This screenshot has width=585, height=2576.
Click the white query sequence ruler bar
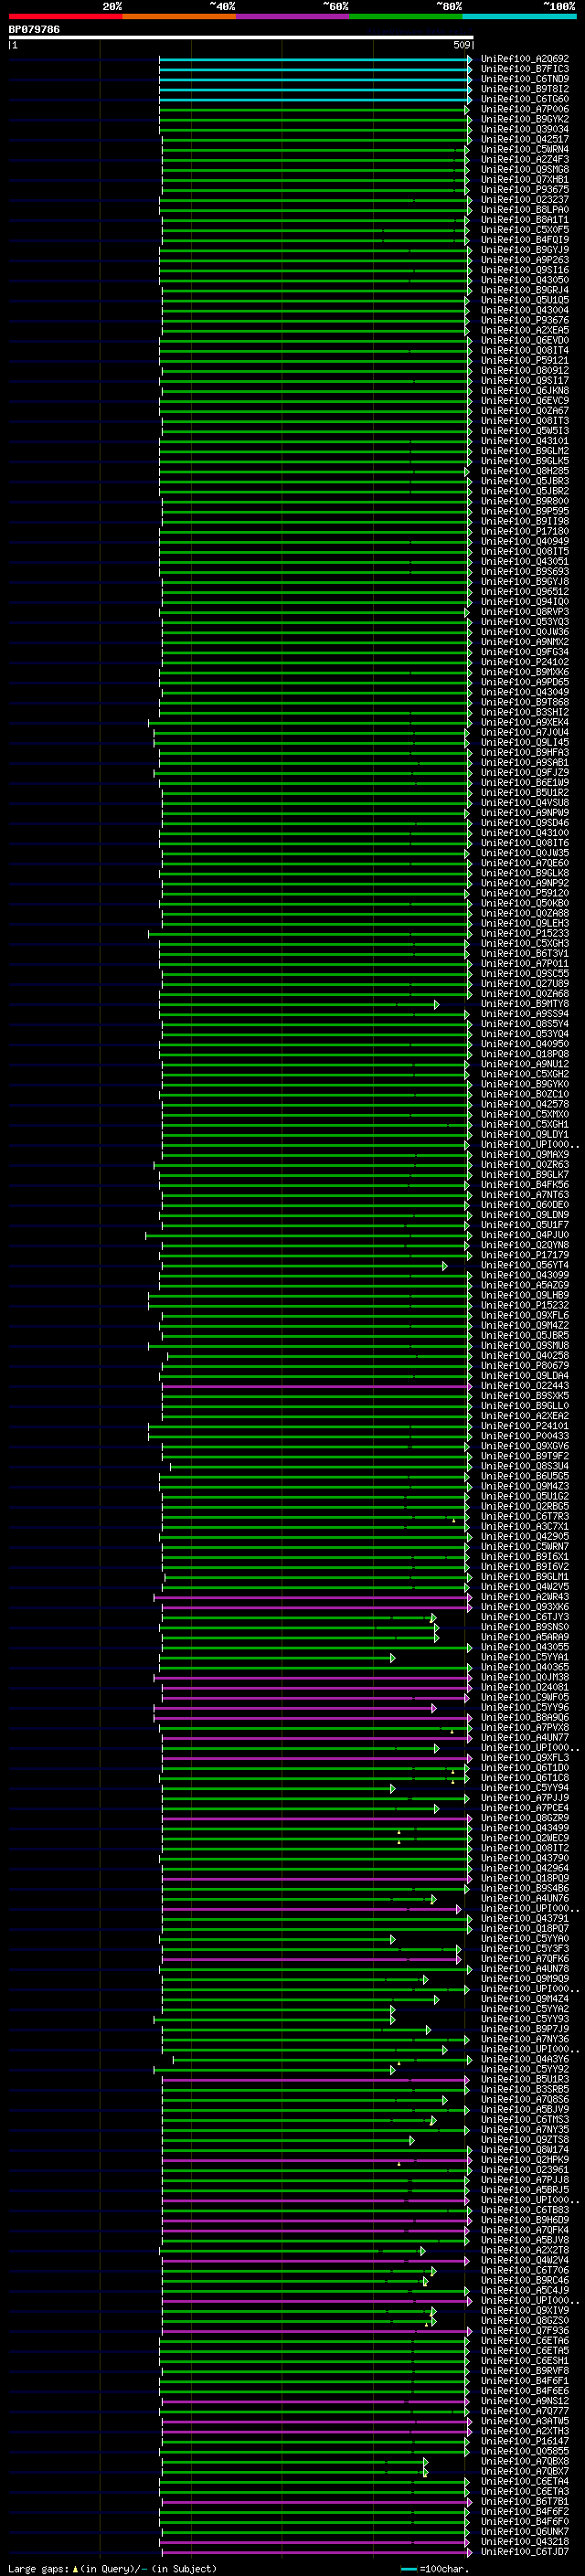(241, 38)
